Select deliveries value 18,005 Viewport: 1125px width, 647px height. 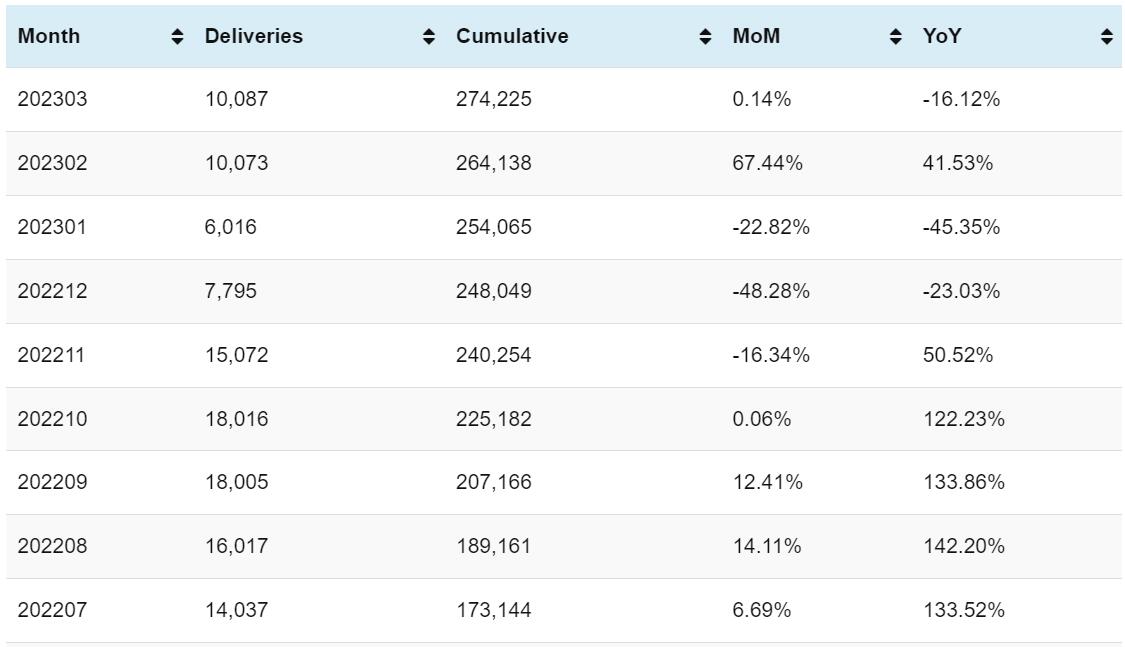tap(237, 482)
